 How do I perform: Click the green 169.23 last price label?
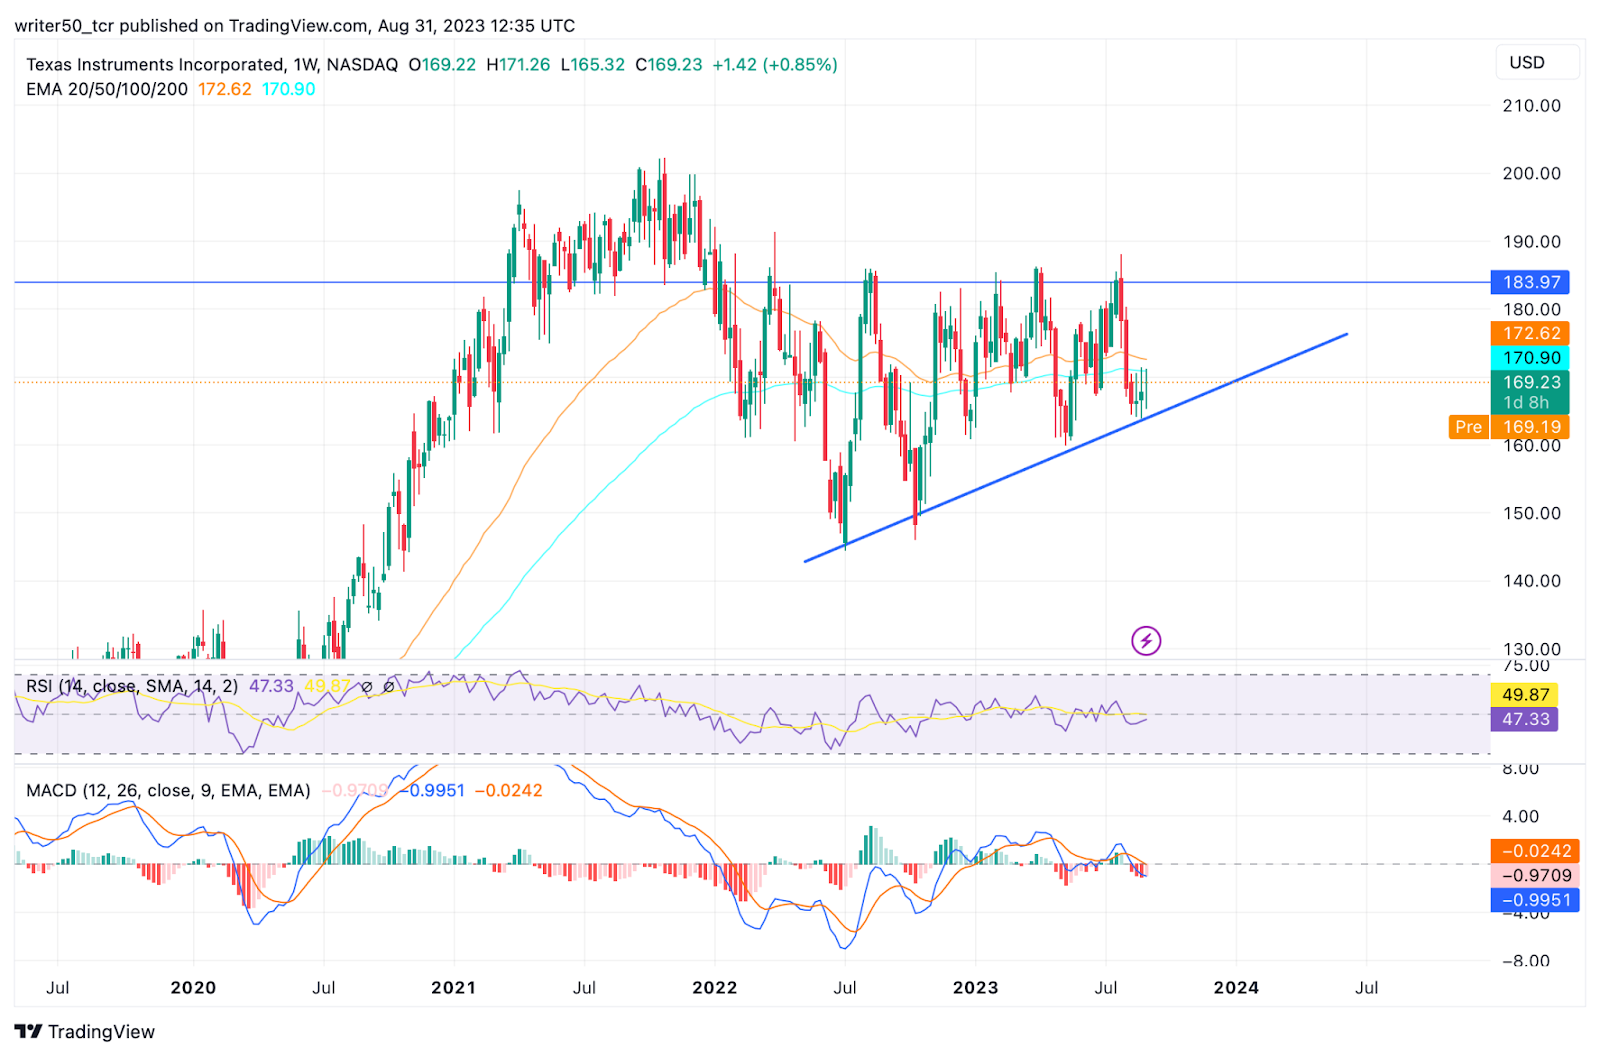[1530, 391]
